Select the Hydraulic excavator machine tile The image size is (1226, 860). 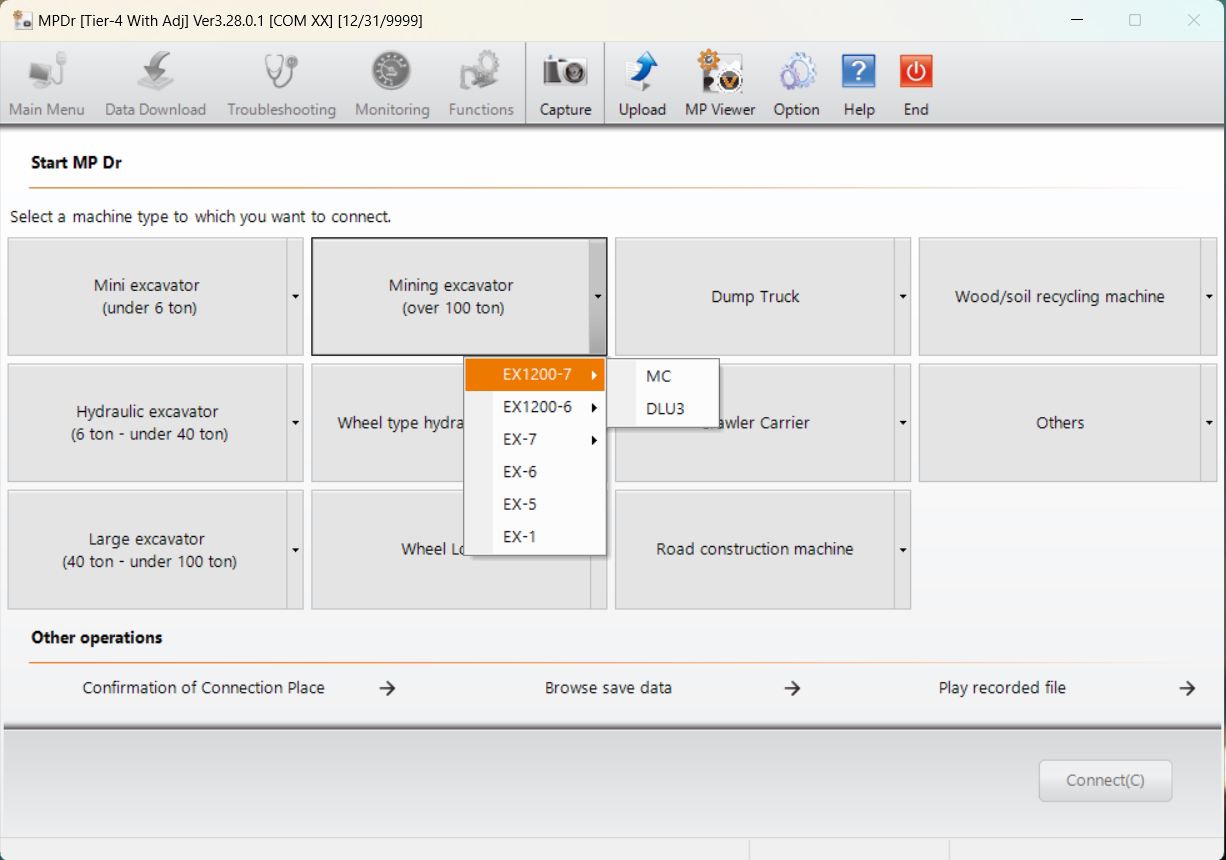(147, 422)
